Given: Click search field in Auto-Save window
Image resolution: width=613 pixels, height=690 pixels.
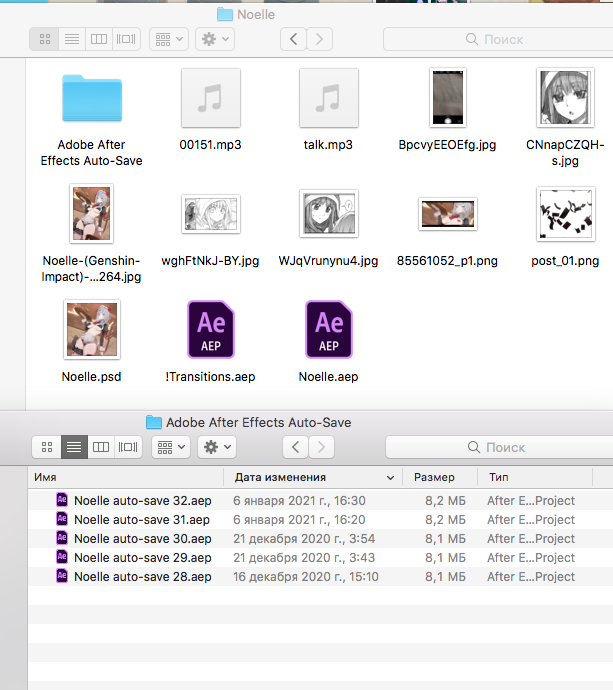Looking at the screenshot, I should point(499,447).
